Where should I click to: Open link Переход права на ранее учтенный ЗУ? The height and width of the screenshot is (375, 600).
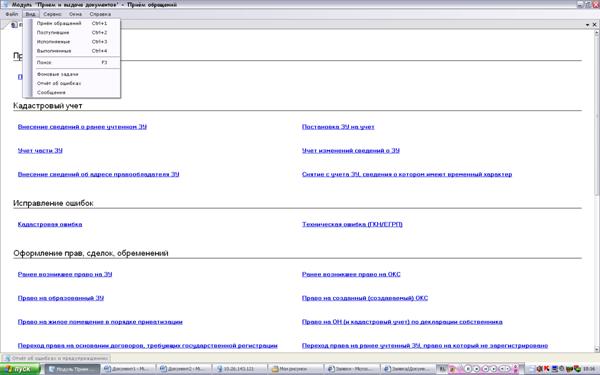coord(425,346)
